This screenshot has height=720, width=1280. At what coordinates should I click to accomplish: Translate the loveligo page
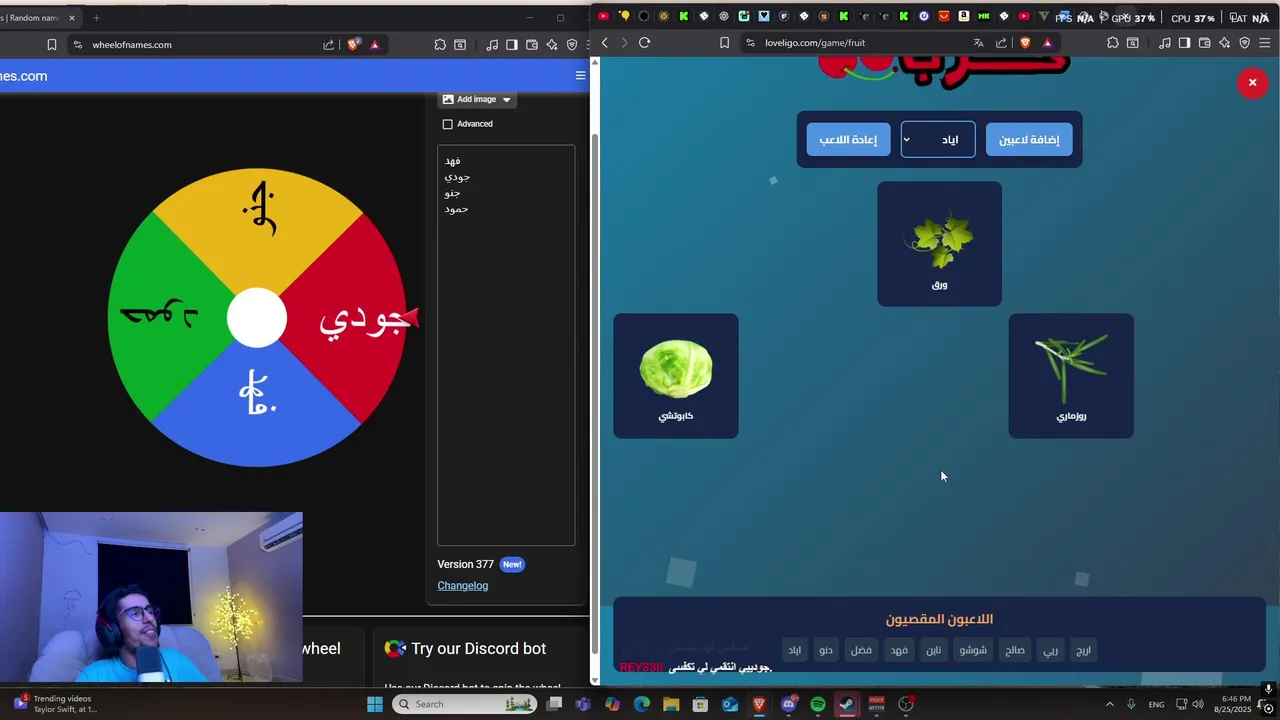(x=978, y=43)
